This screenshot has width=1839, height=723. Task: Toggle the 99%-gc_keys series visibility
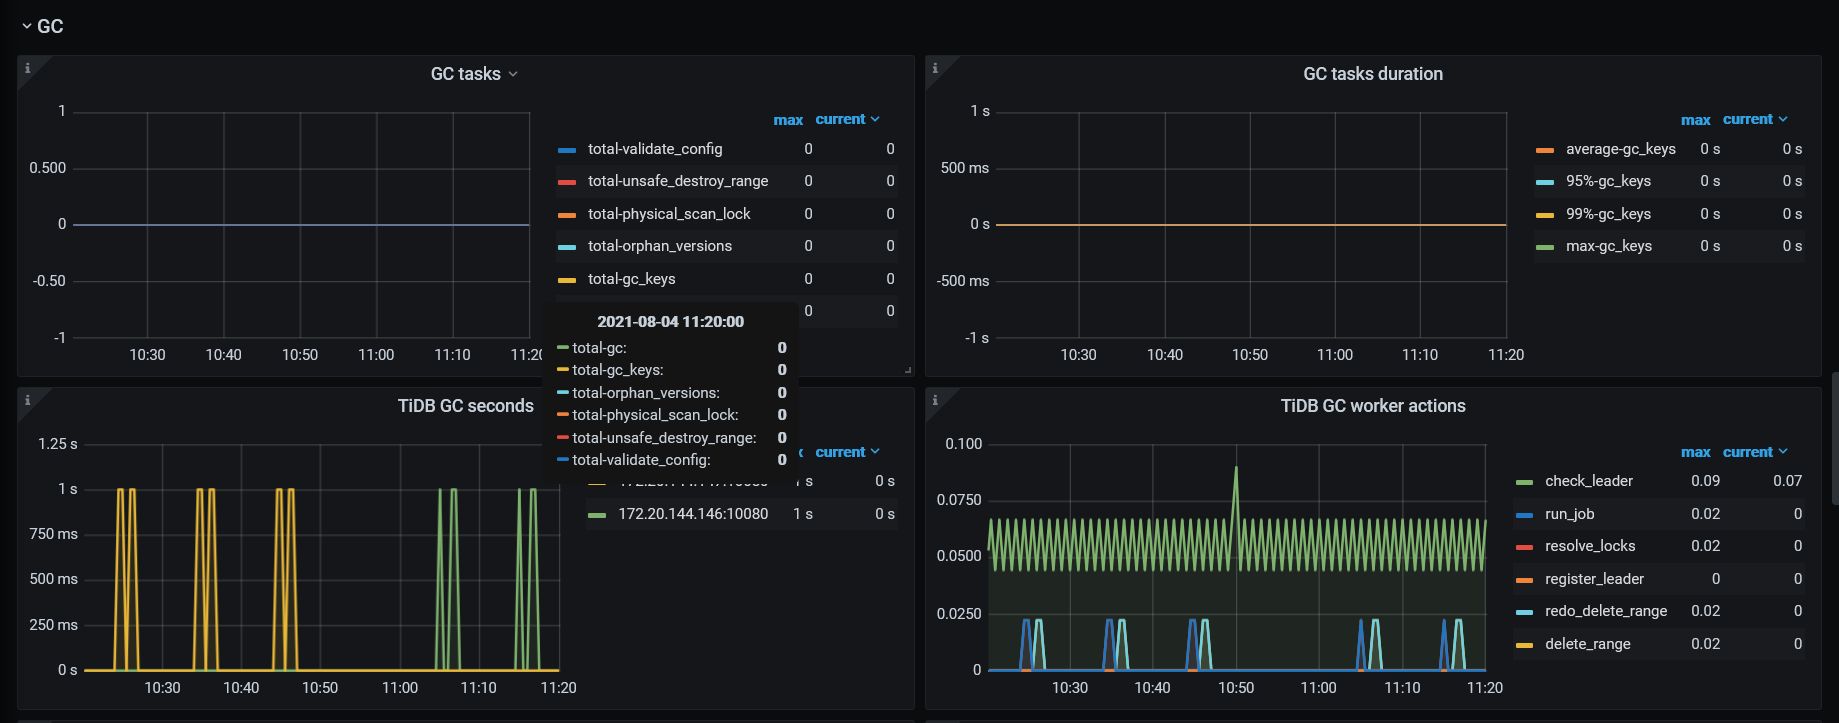point(1607,214)
